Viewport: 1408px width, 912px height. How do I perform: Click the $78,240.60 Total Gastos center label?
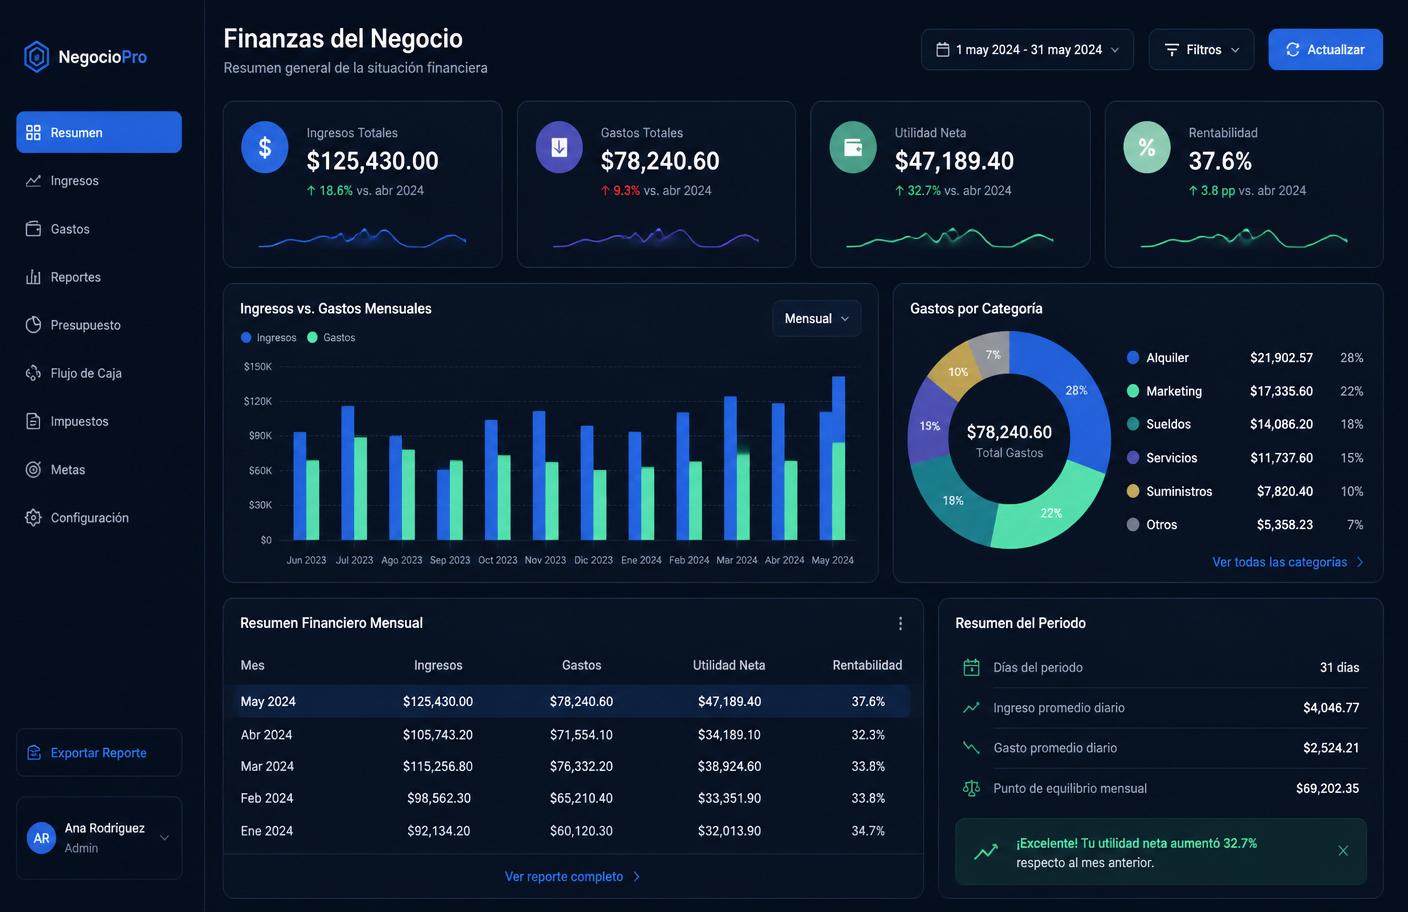coord(1009,432)
